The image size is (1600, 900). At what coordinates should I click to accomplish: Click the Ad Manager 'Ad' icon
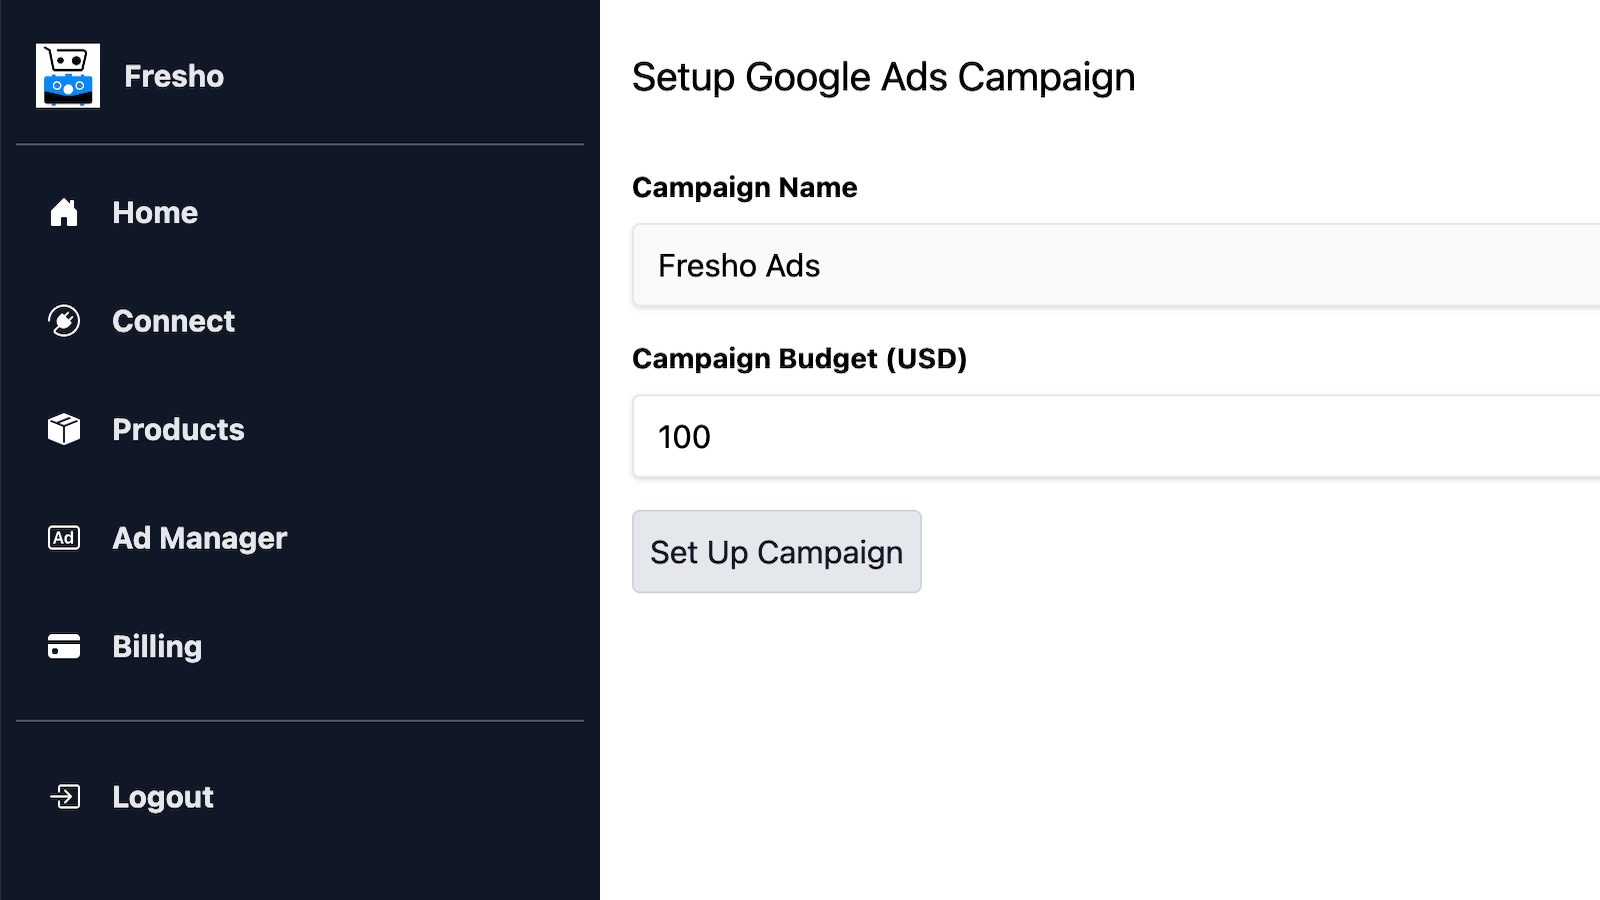[x=64, y=538]
